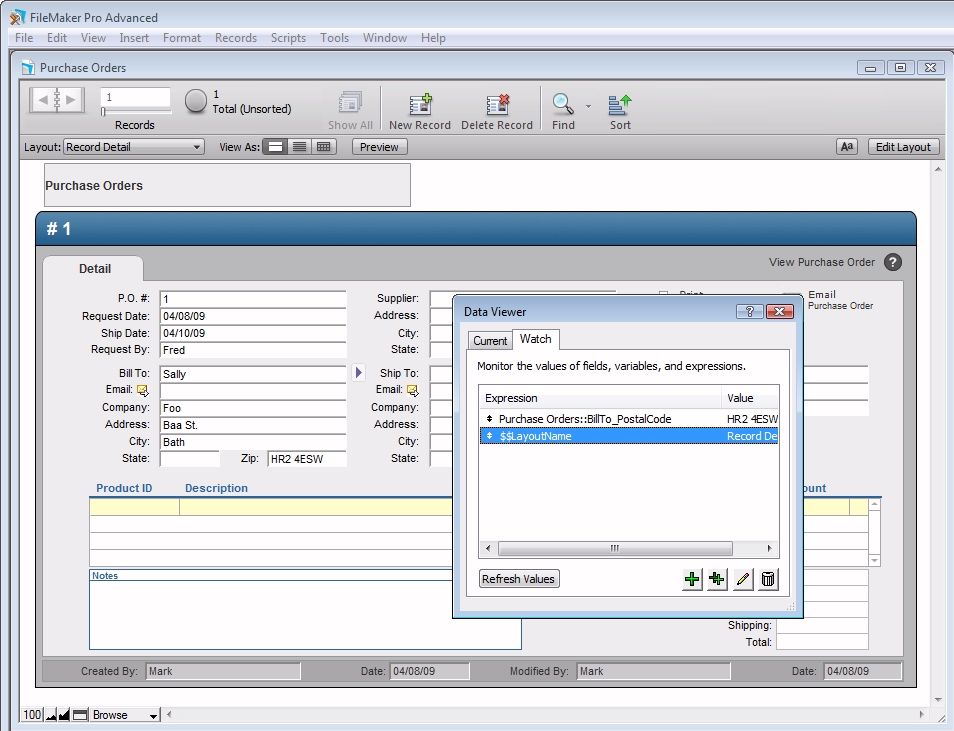Click Data Viewer horizontal scrollbar thumb
This screenshot has width=954, height=731.
point(615,548)
